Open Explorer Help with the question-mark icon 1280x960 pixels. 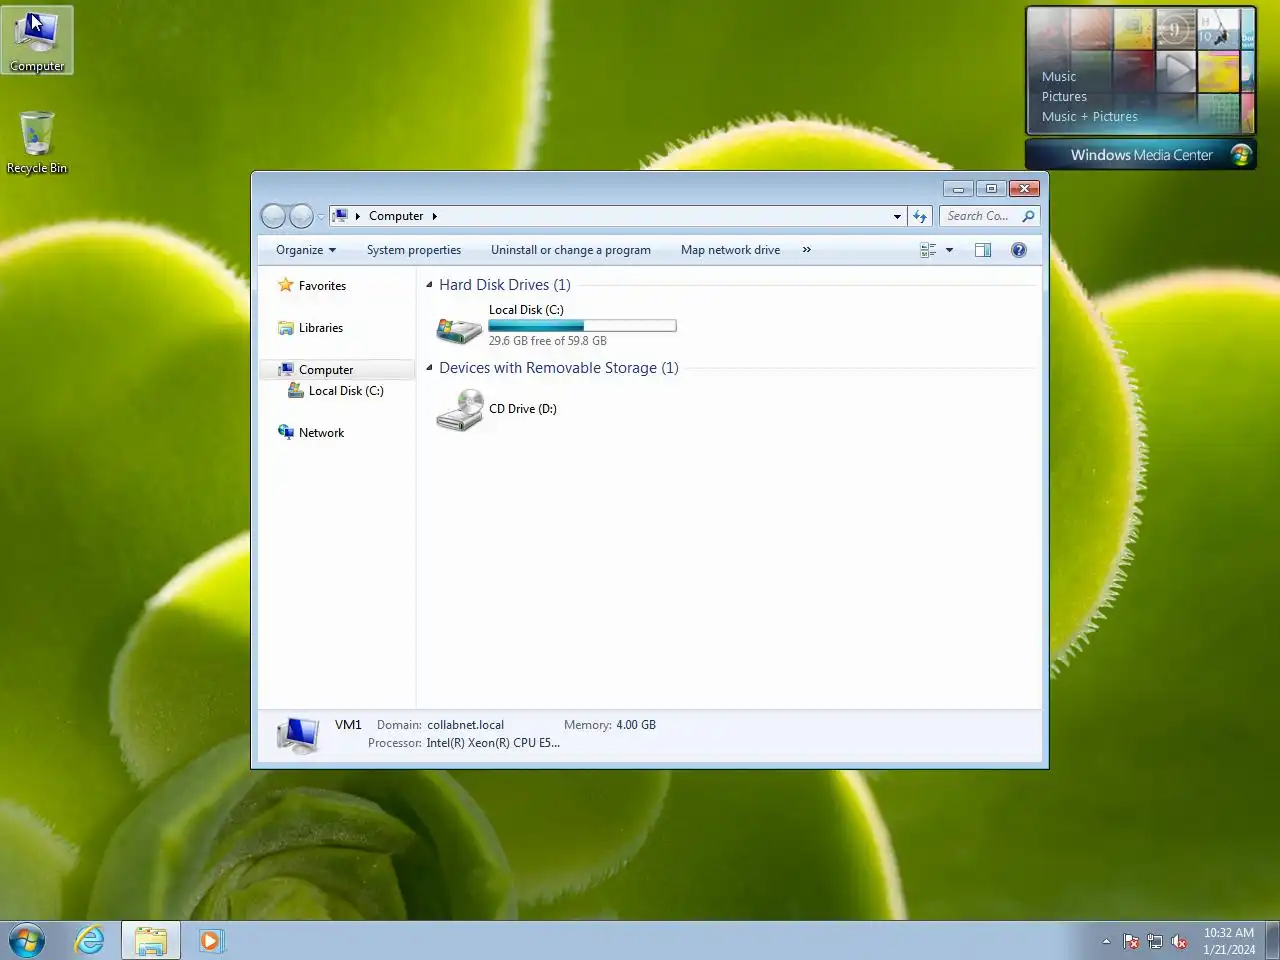(x=1018, y=250)
